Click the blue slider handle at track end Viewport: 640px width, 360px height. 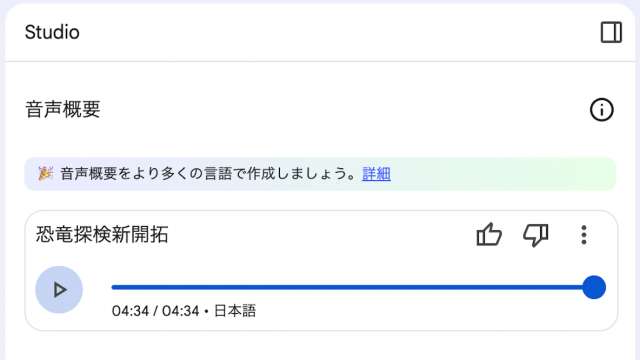point(594,287)
